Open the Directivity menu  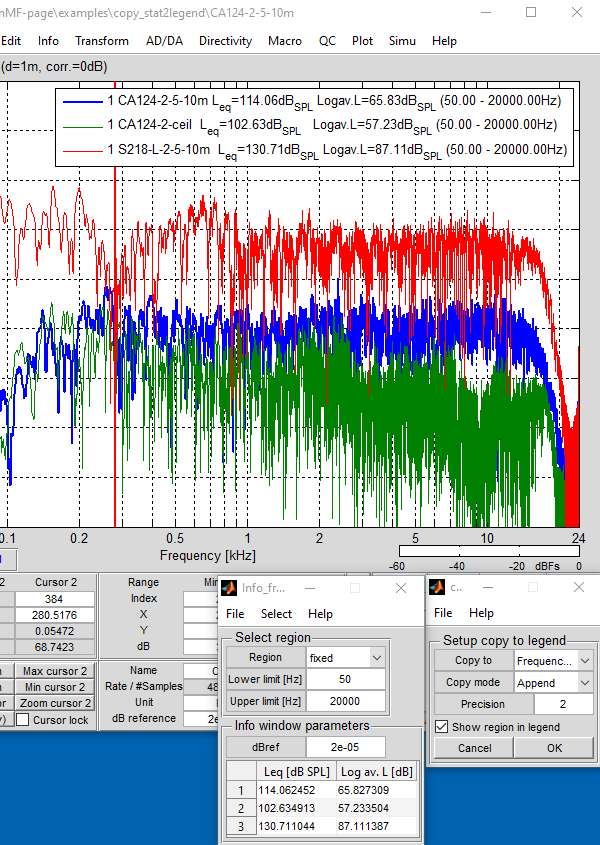(x=225, y=41)
